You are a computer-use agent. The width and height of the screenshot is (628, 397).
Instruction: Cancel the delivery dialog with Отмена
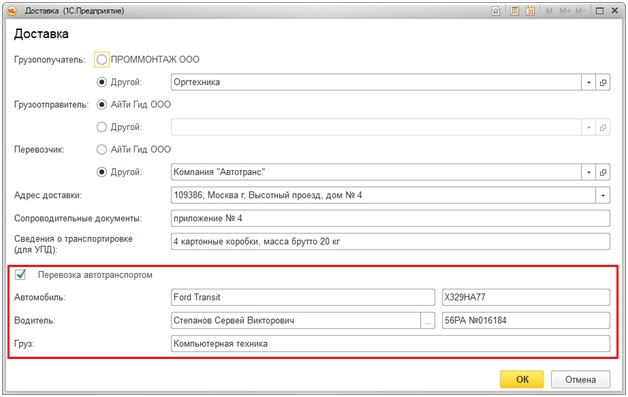pos(580,379)
